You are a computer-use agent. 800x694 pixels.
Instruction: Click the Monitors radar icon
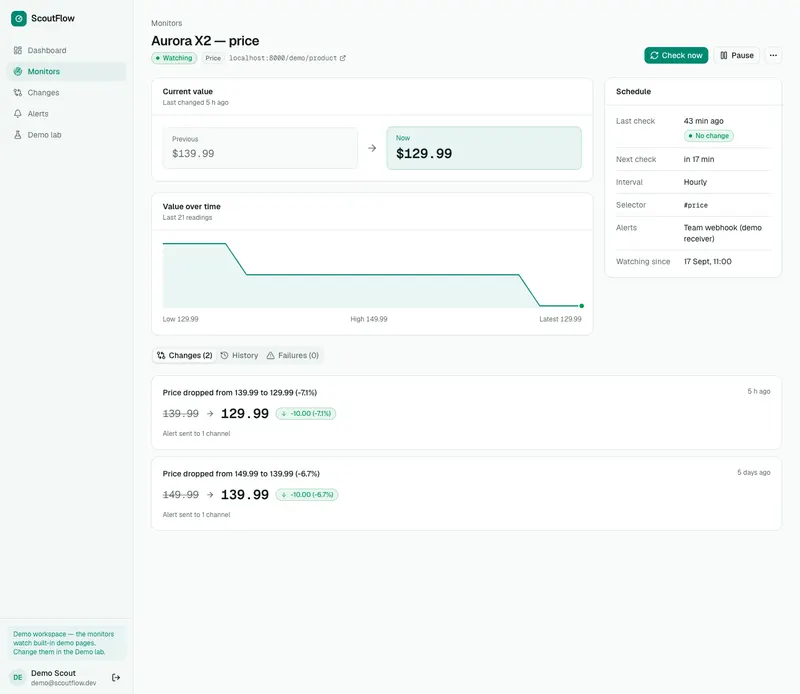(18, 71)
